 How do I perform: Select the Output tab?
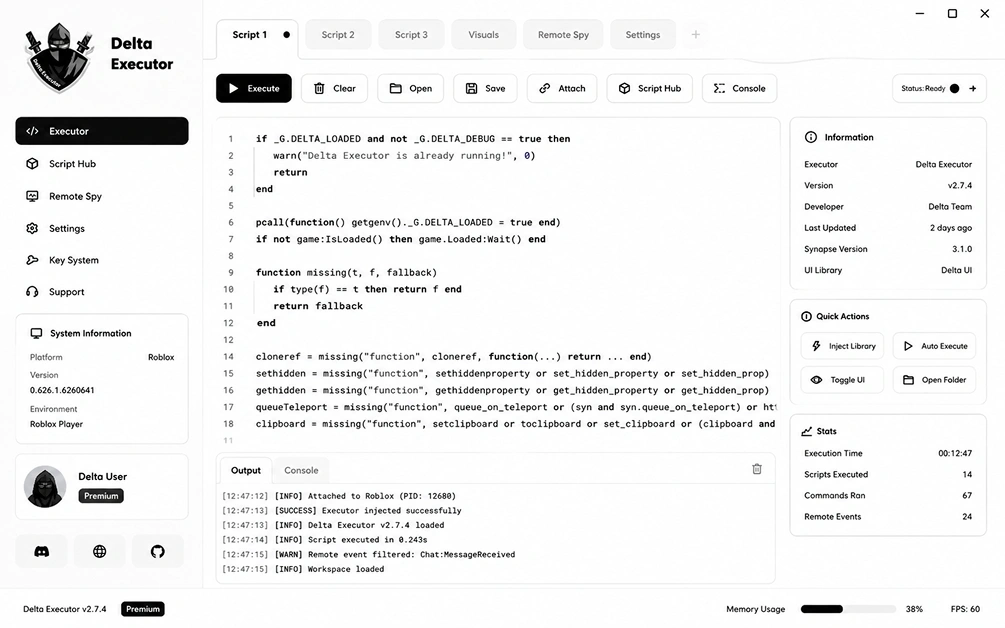coord(245,470)
